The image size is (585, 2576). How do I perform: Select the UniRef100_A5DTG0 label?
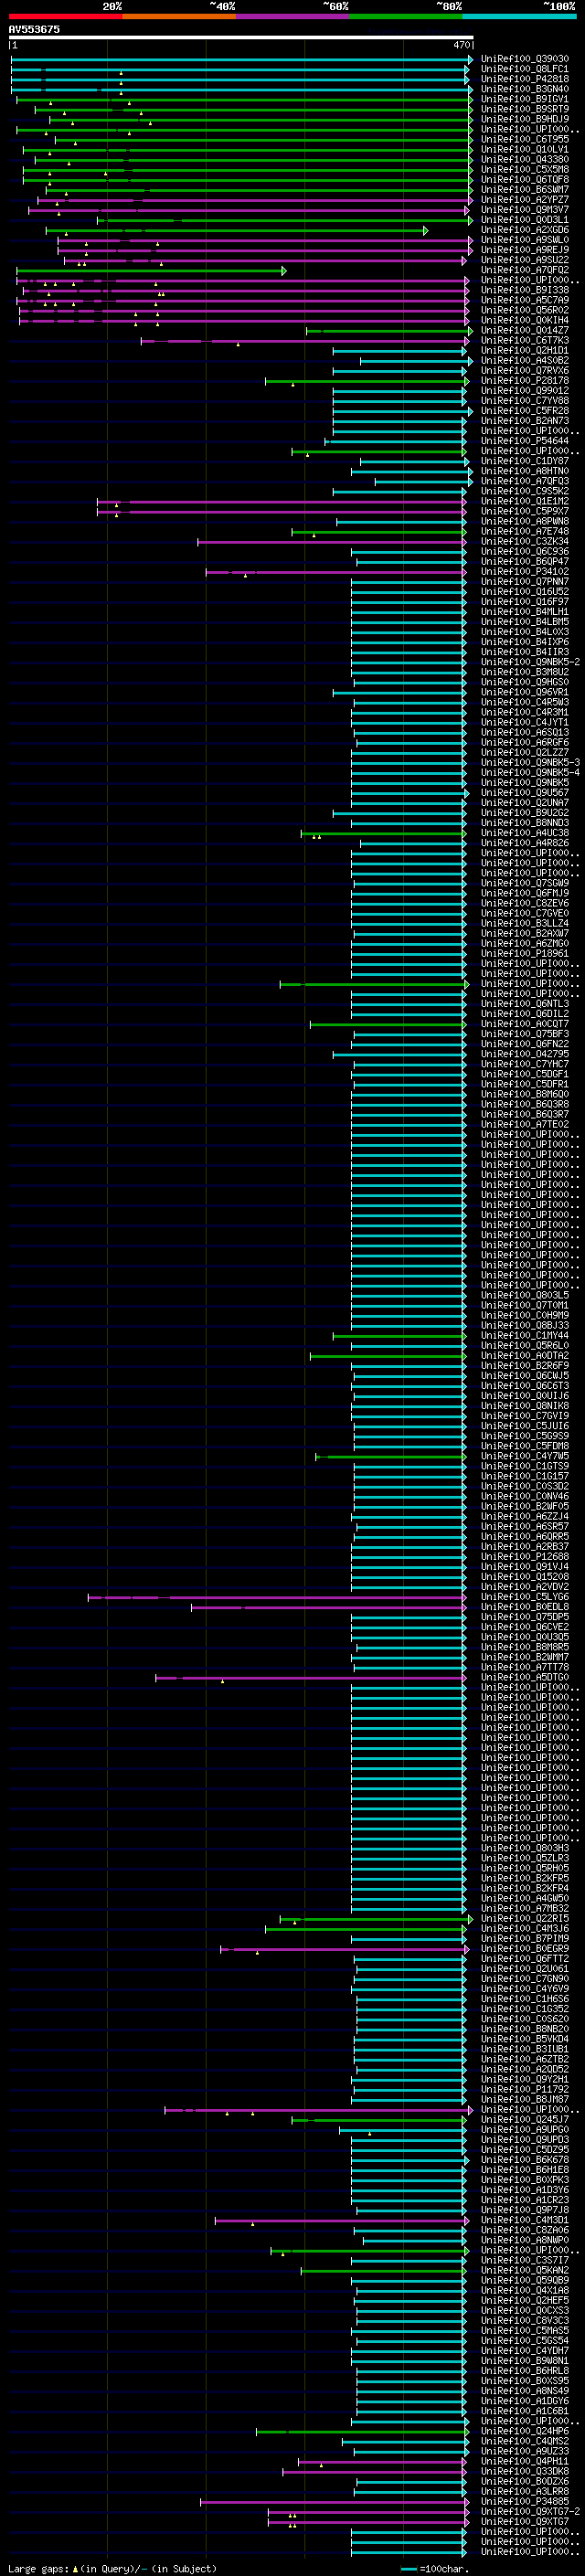[x=524, y=1677]
